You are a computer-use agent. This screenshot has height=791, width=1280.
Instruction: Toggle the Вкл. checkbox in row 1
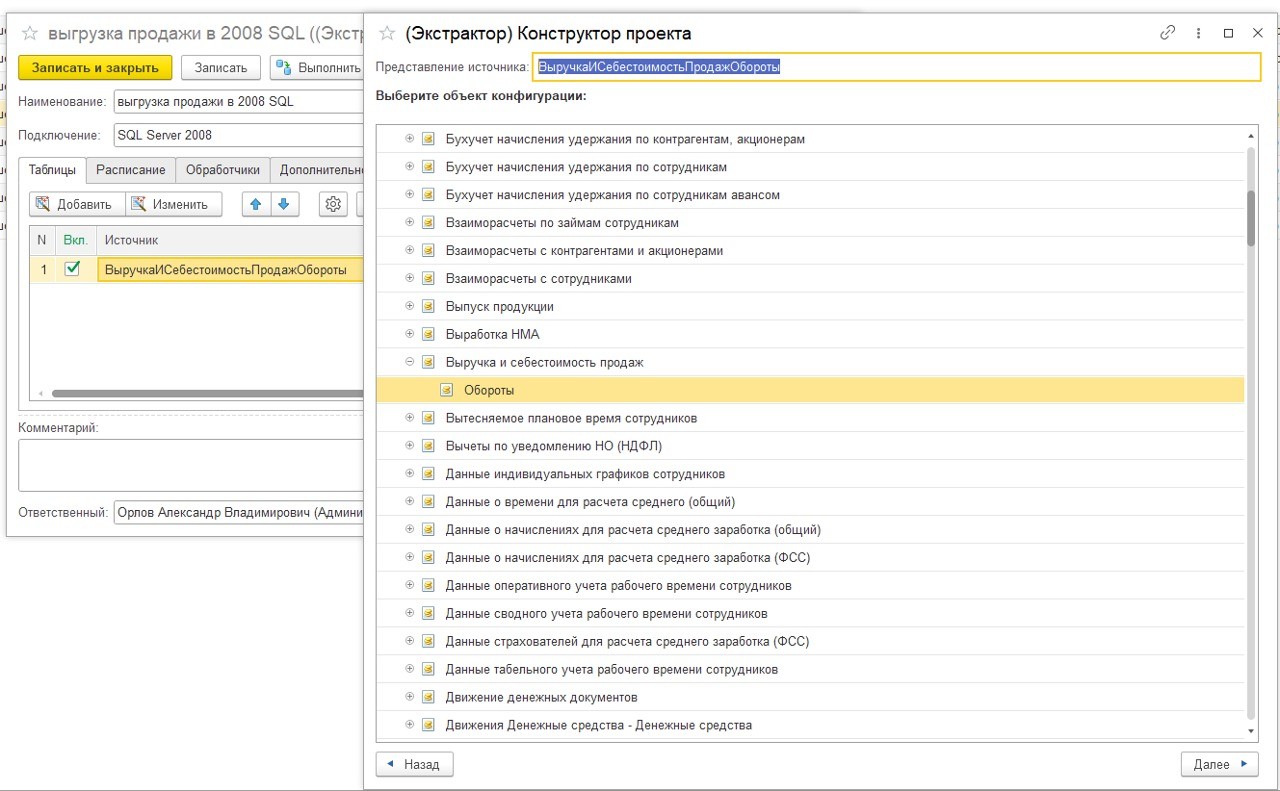[x=72, y=269]
